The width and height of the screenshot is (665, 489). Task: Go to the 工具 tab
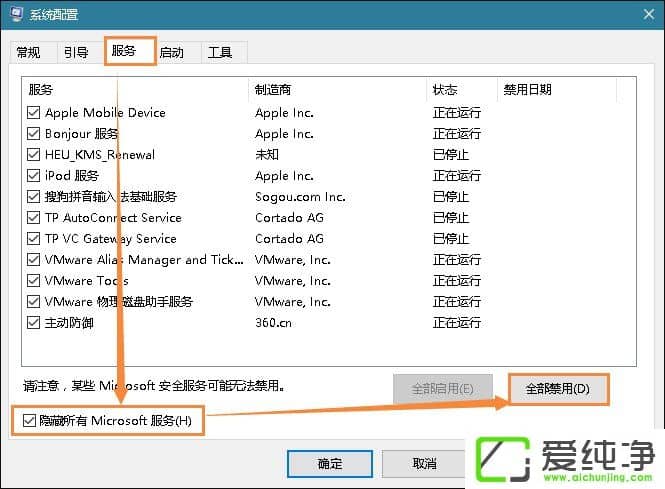click(x=220, y=53)
